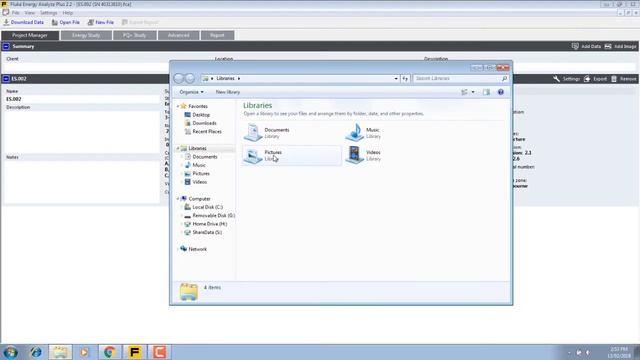Open Internet Explorer from taskbar
The height and width of the screenshot is (360, 640).
(36, 352)
